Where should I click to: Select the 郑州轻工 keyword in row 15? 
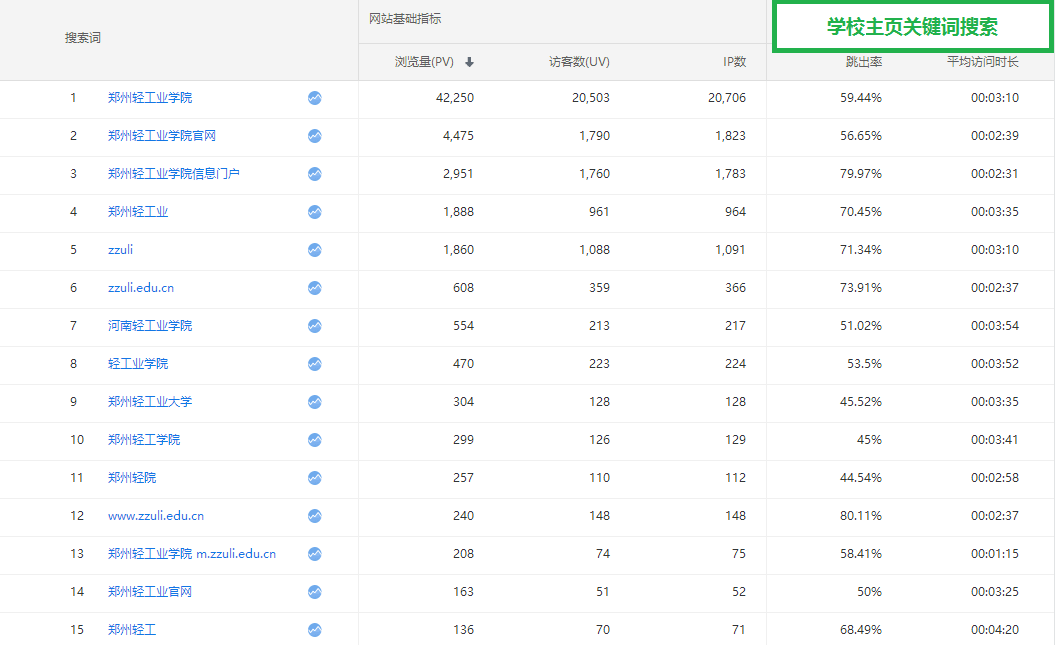[132, 630]
